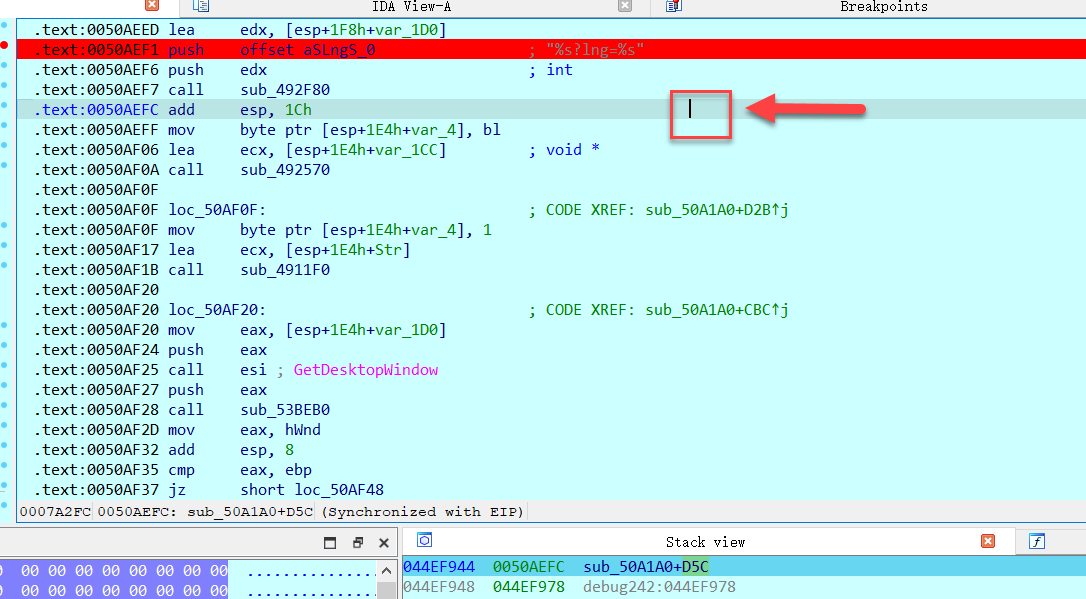Click '(Synchronized with EIP)' status text
The height and width of the screenshot is (599, 1086).
422,512
